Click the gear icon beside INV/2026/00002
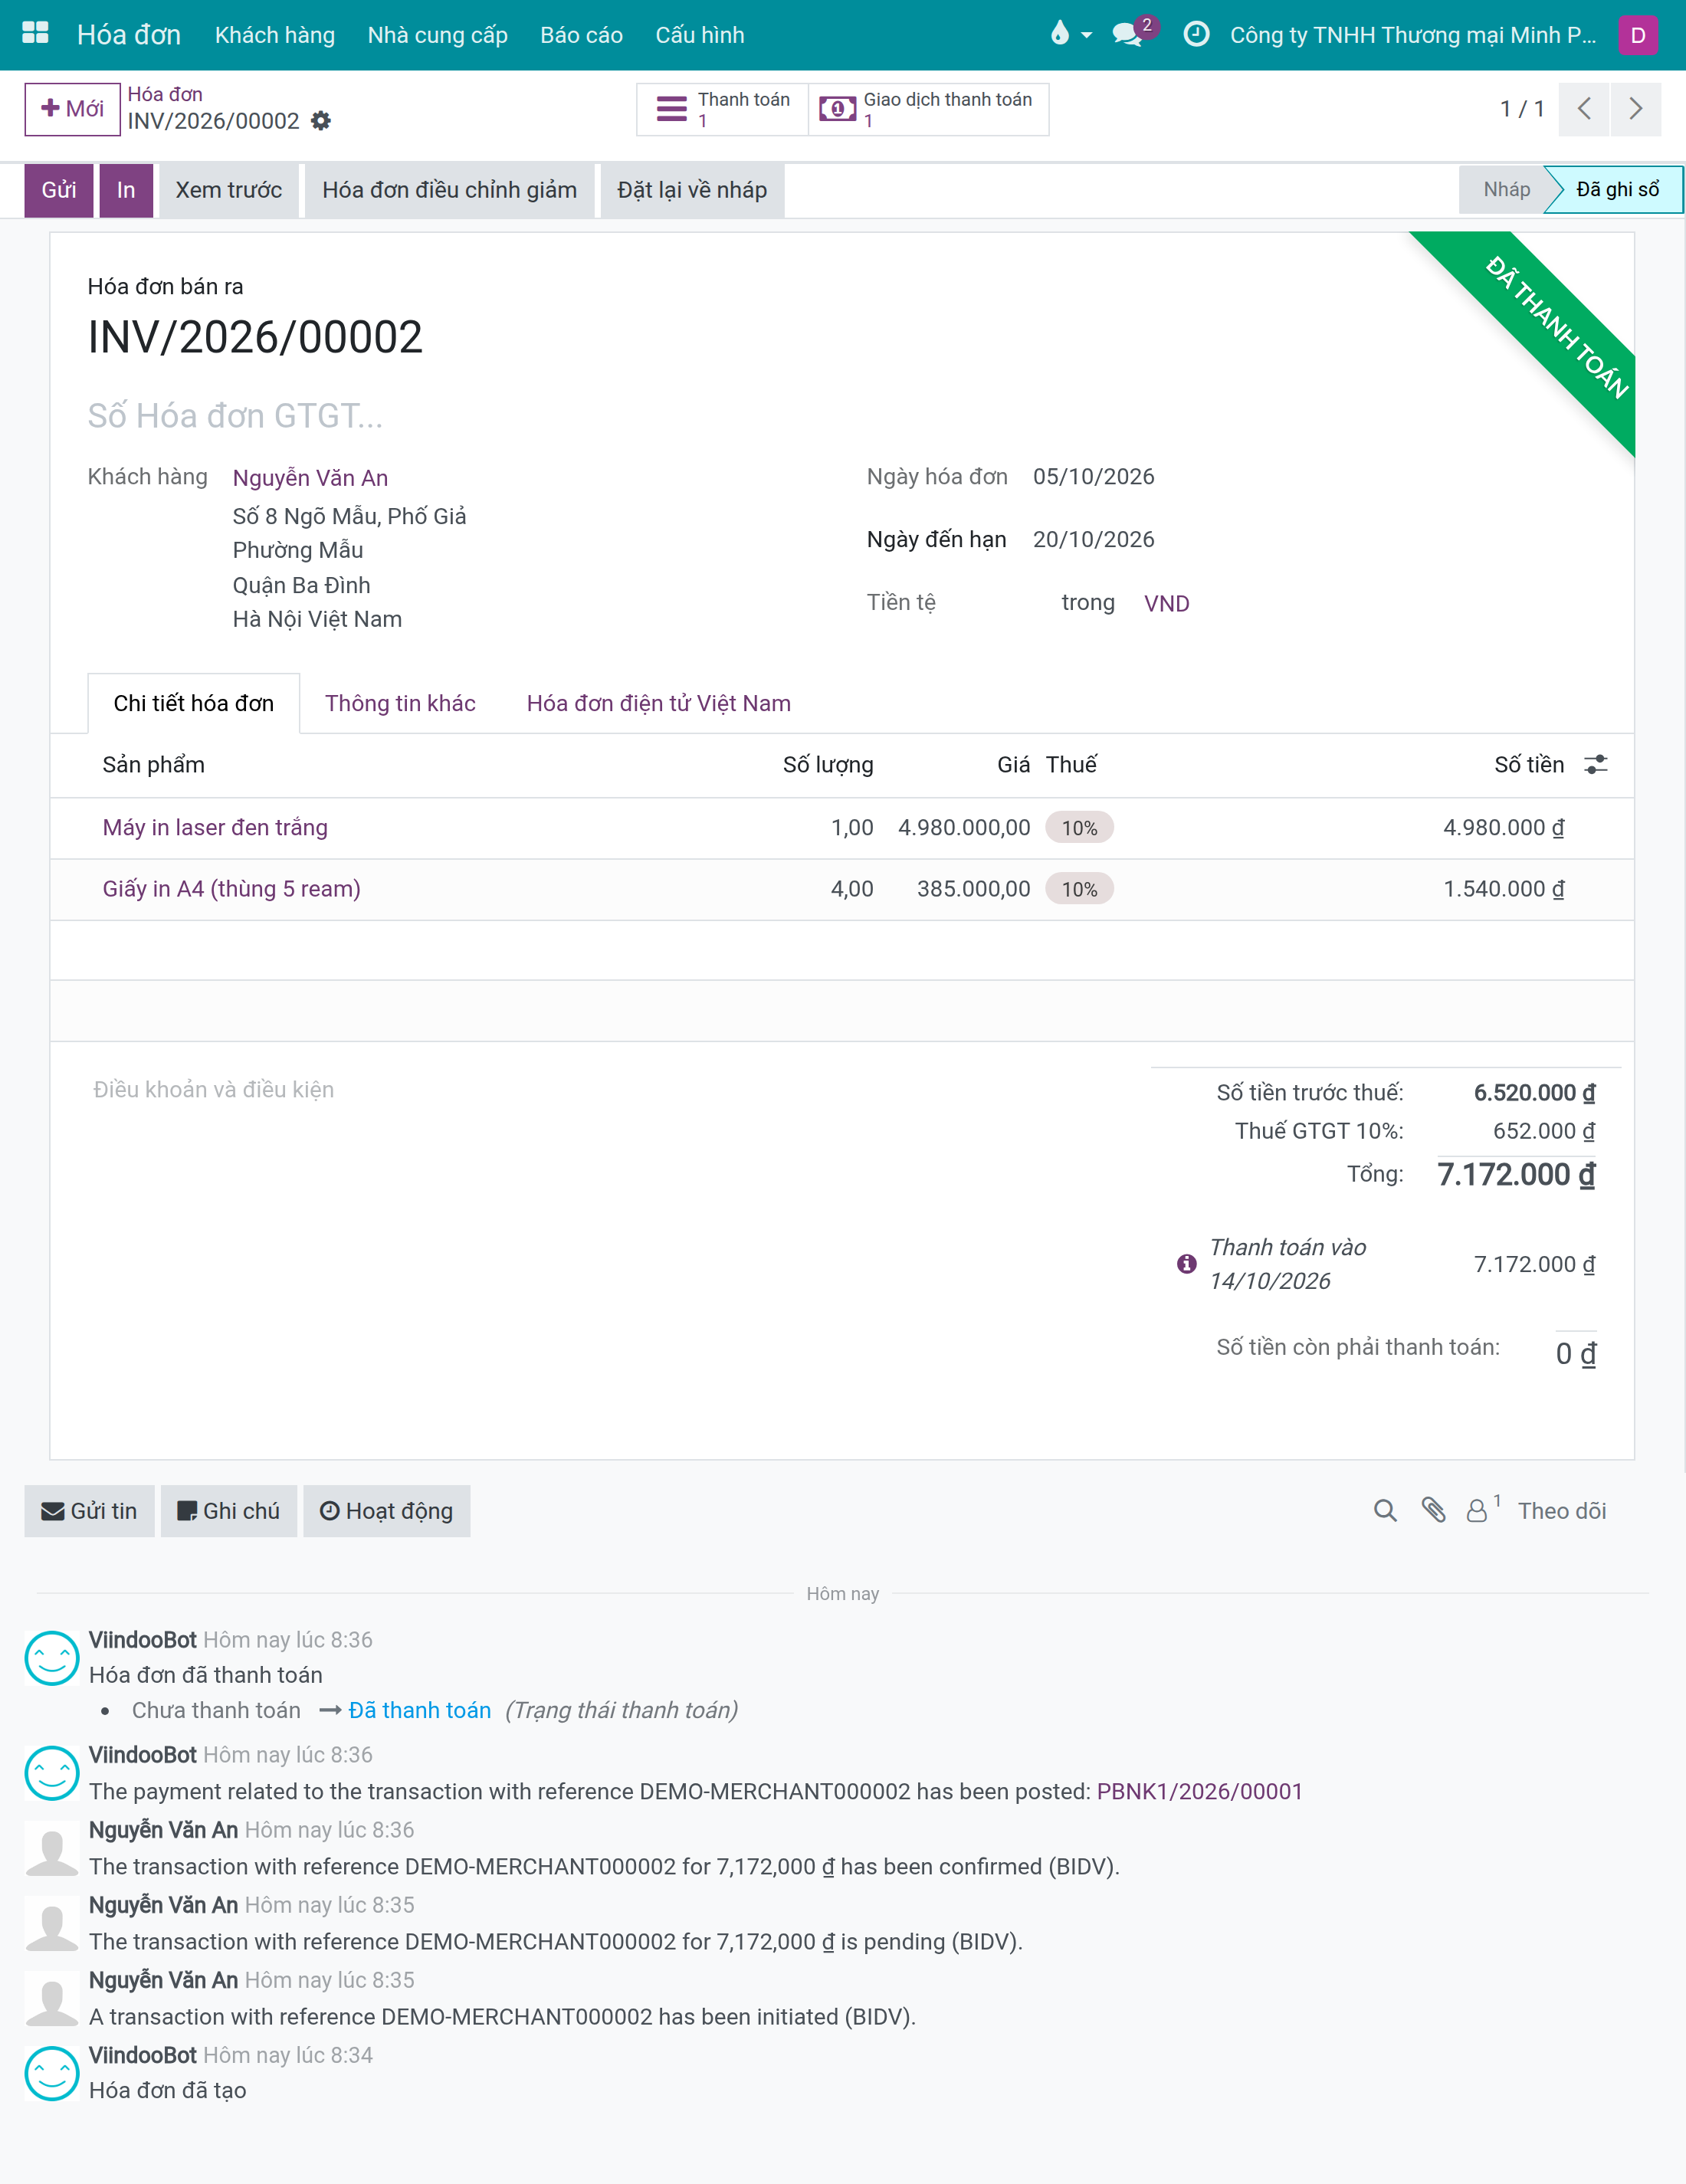 [320, 121]
